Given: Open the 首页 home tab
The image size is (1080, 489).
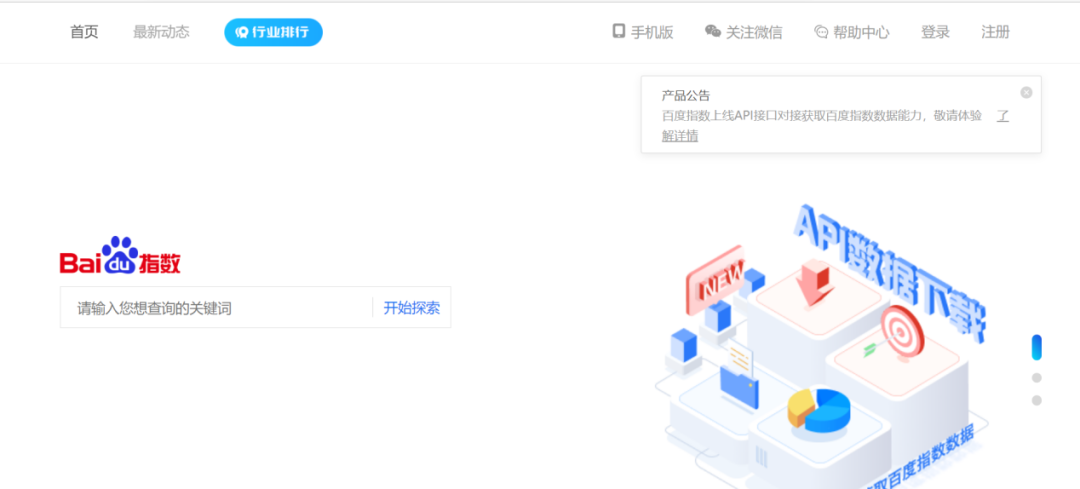Looking at the screenshot, I should point(84,32).
